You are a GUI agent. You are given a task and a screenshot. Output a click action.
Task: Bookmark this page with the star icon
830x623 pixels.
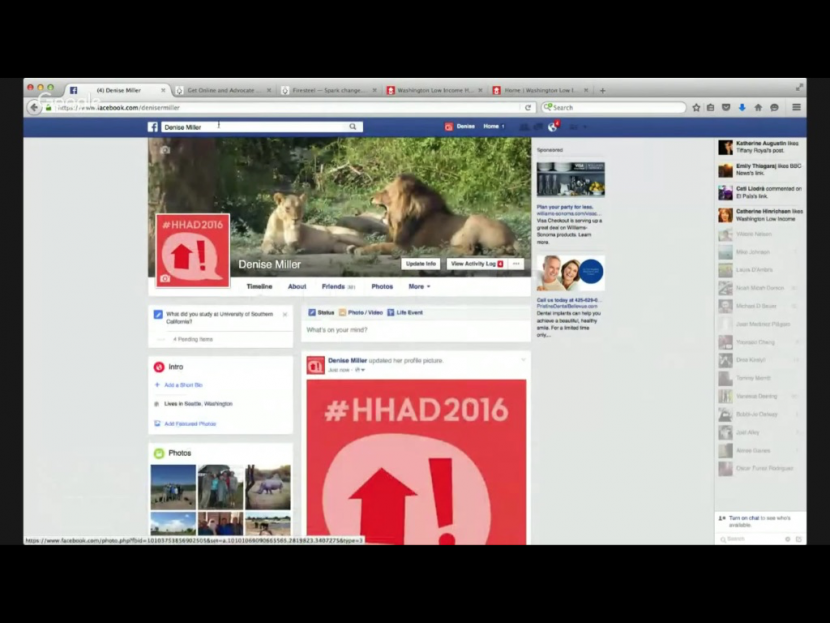[x=696, y=107]
